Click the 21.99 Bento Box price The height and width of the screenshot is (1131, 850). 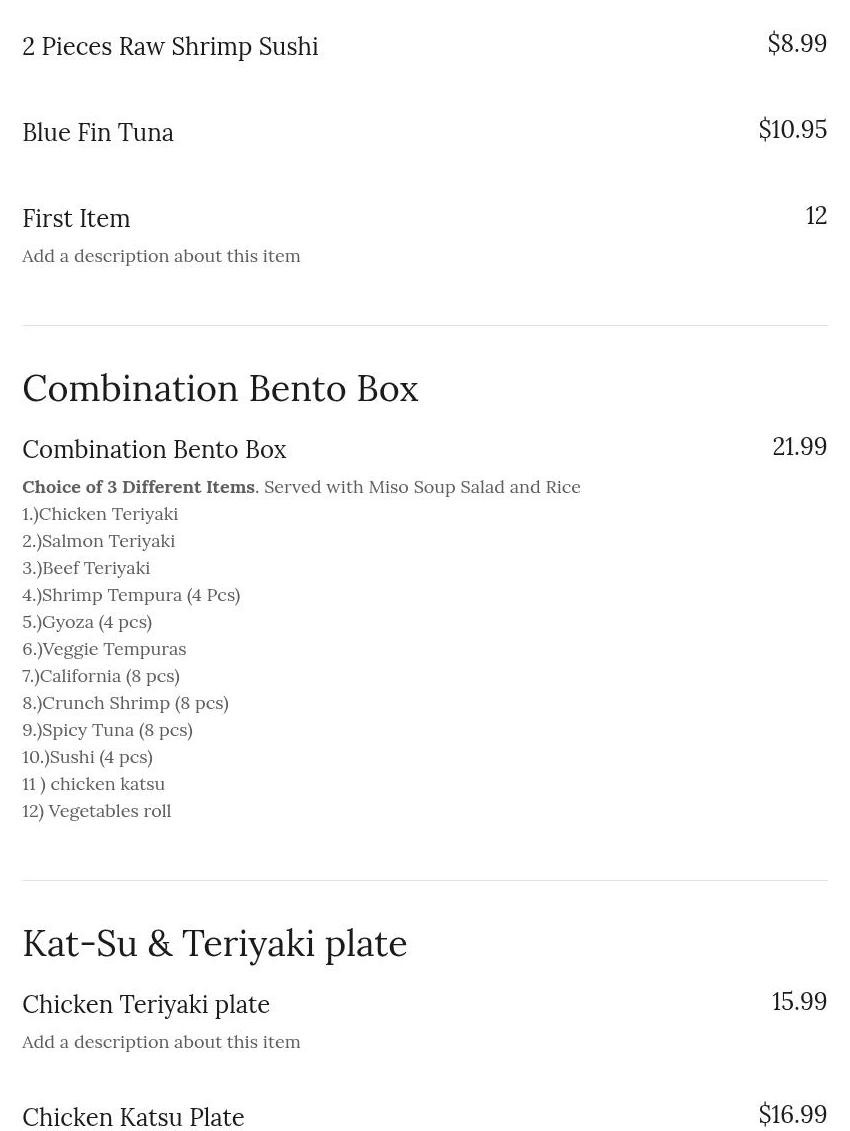point(799,447)
